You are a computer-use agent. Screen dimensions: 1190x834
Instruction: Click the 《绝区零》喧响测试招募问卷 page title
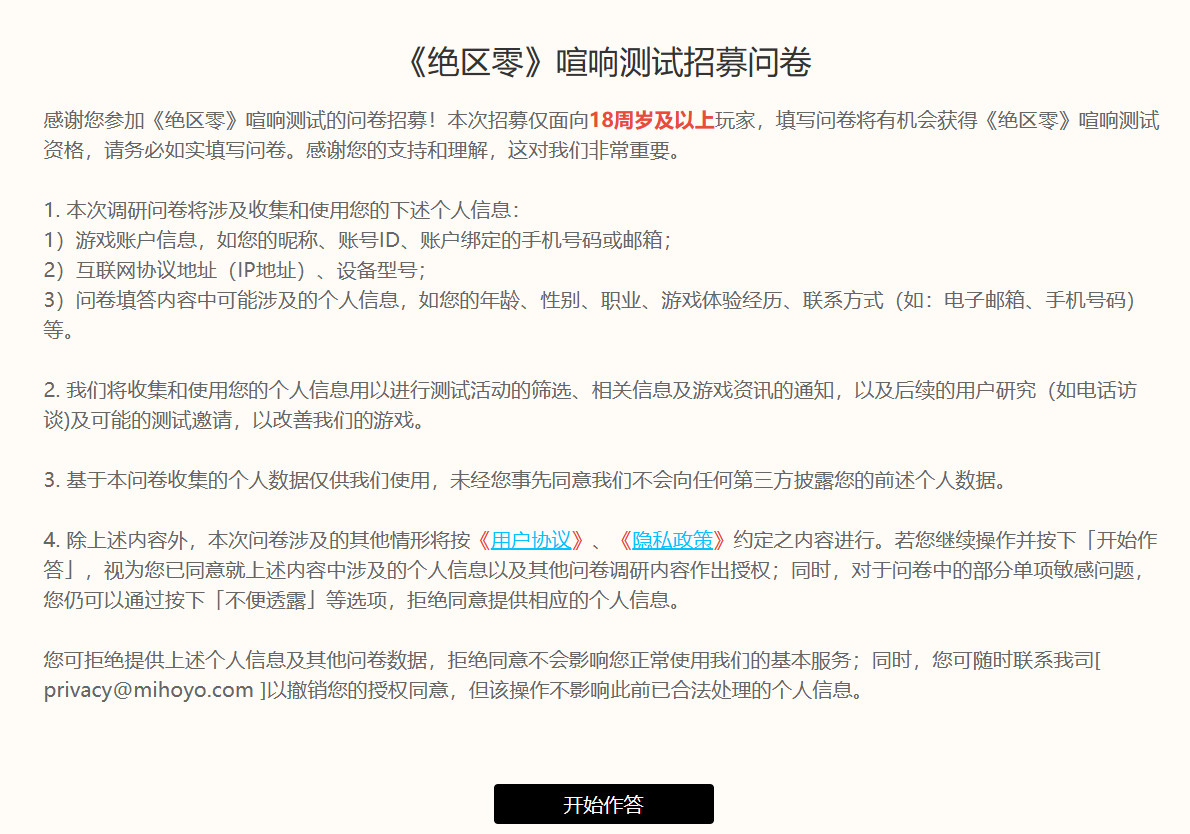(x=603, y=62)
